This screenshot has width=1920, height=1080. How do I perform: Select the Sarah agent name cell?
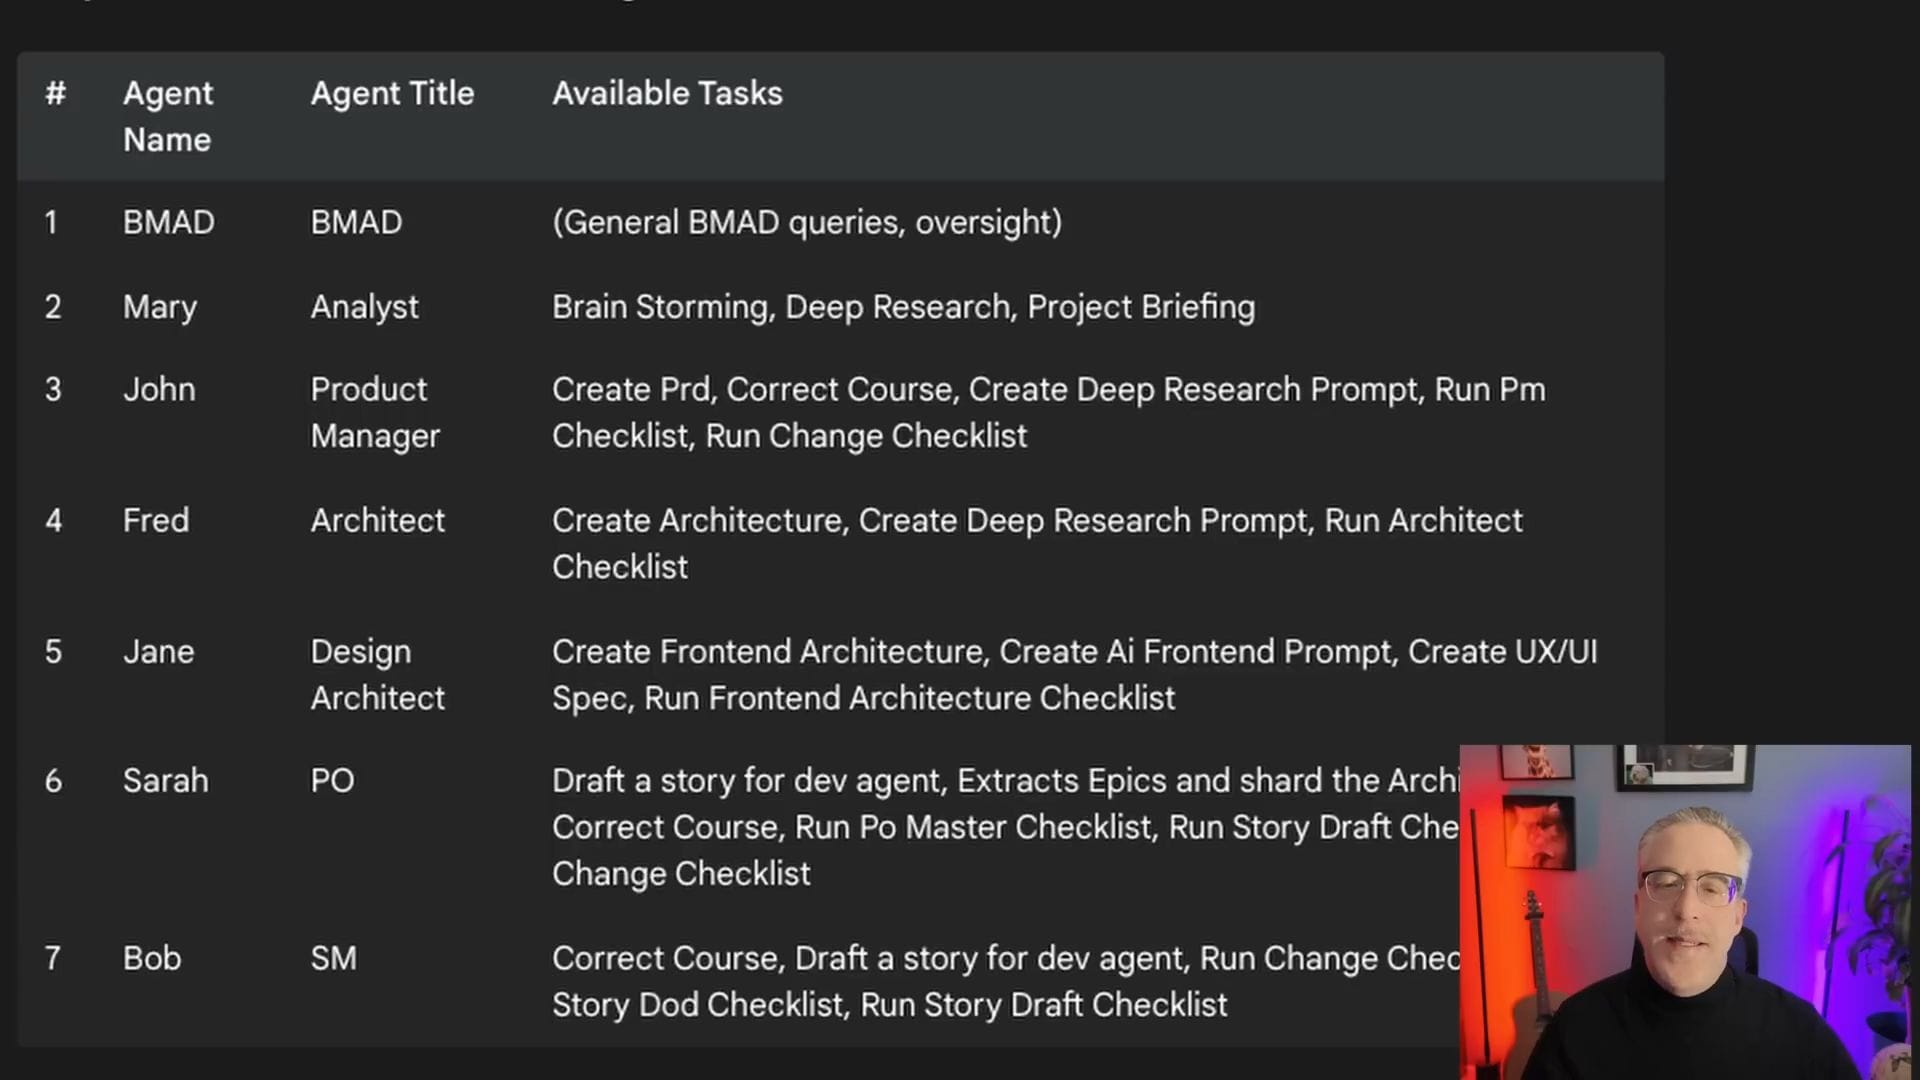click(x=165, y=780)
